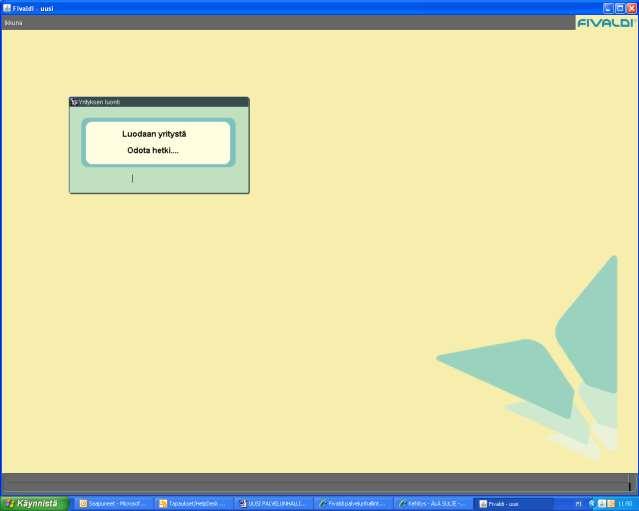Open the Käynnistä start button
This screenshot has height=511, width=639.
pyautogui.click(x=35, y=504)
